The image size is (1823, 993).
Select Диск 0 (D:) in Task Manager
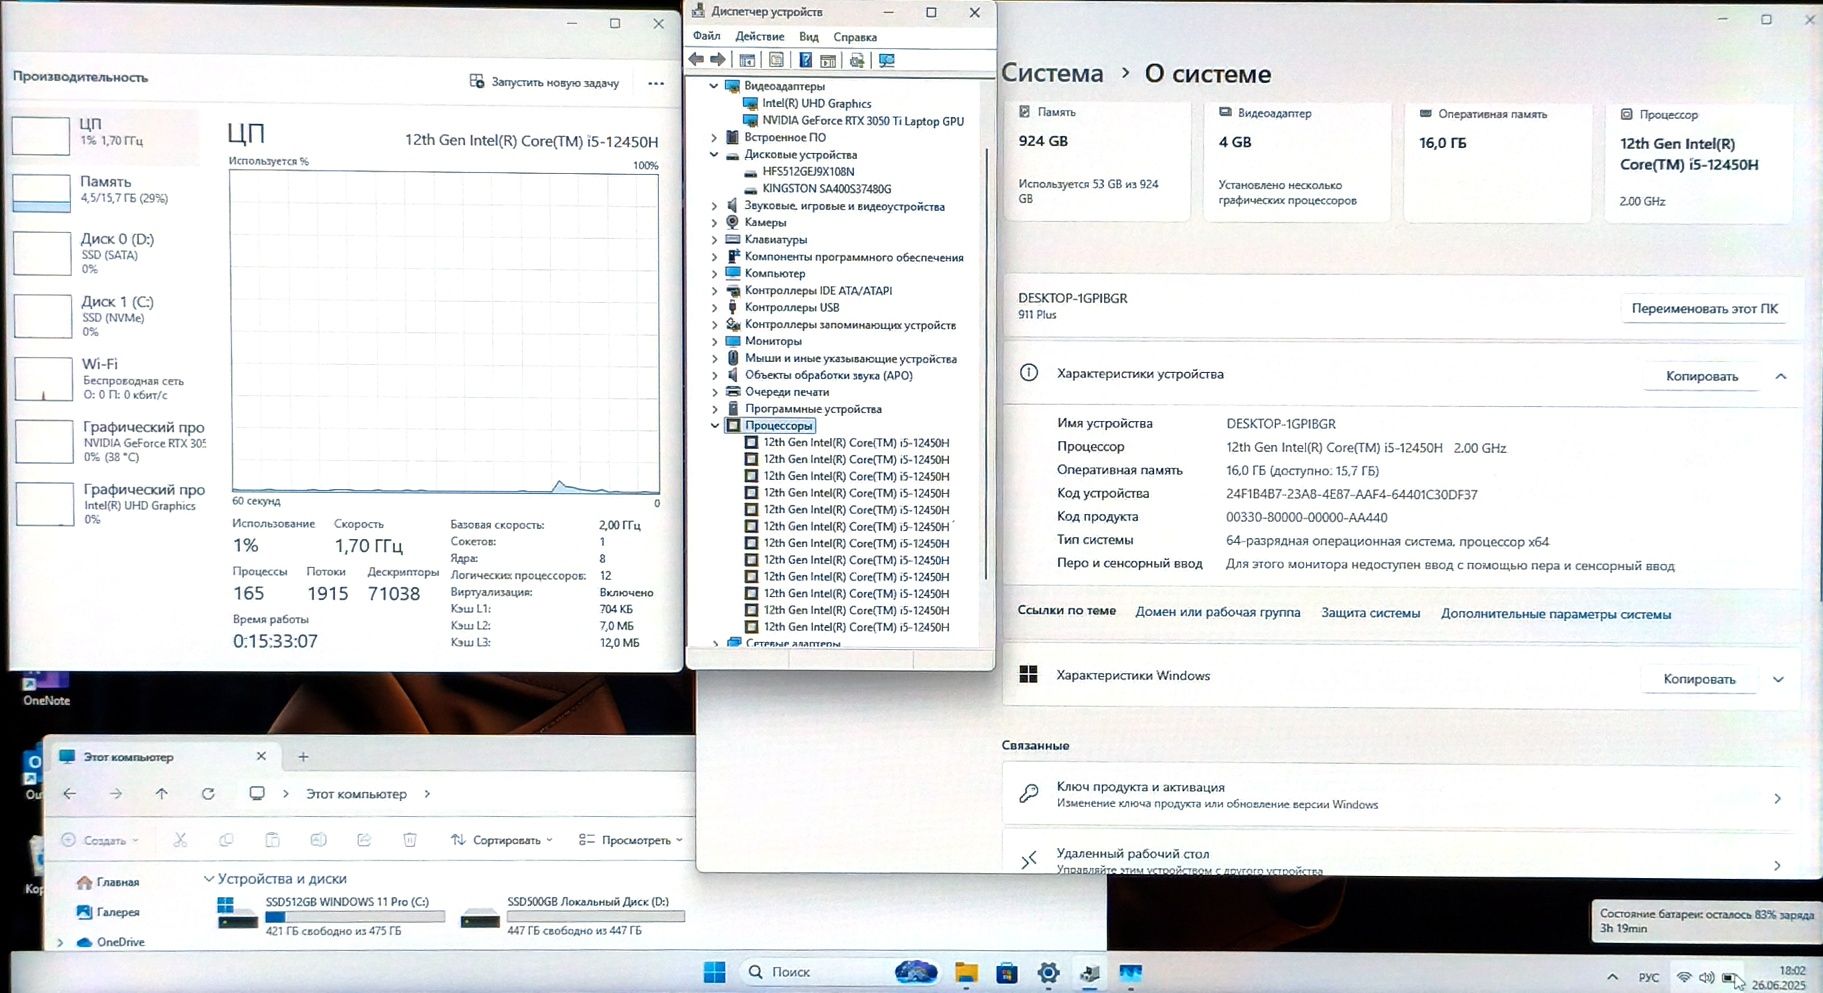pos(105,254)
